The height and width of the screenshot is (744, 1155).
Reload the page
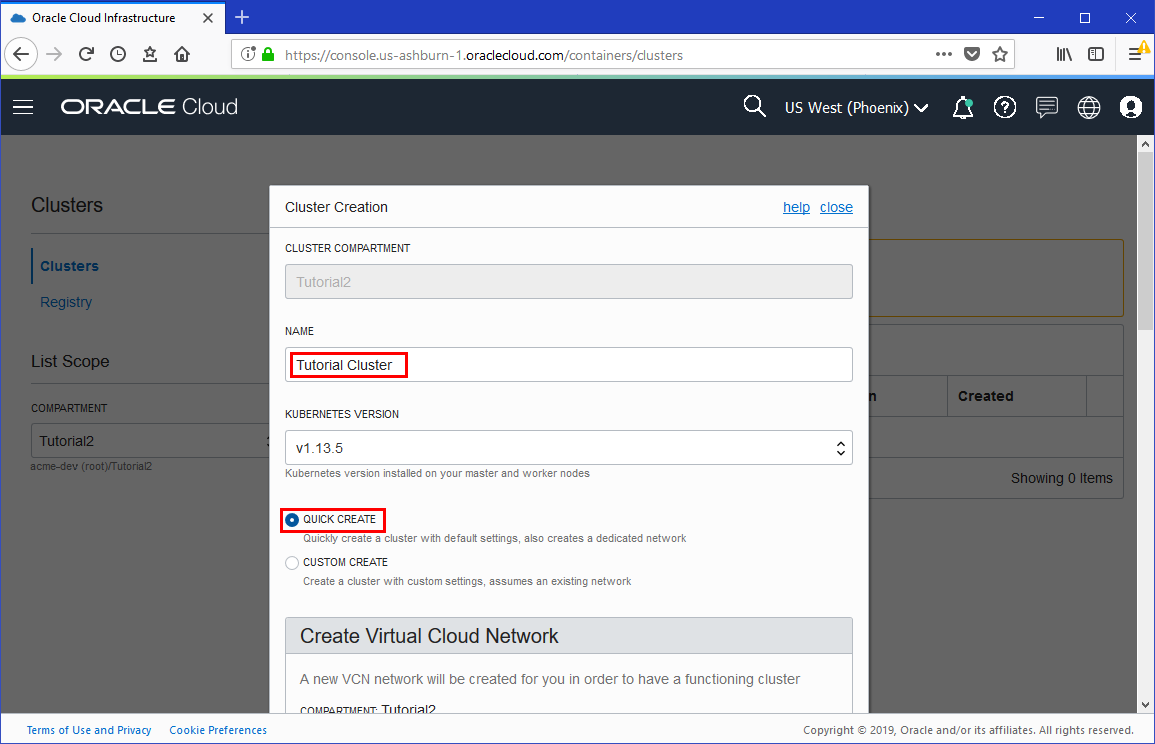tap(86, 55)
